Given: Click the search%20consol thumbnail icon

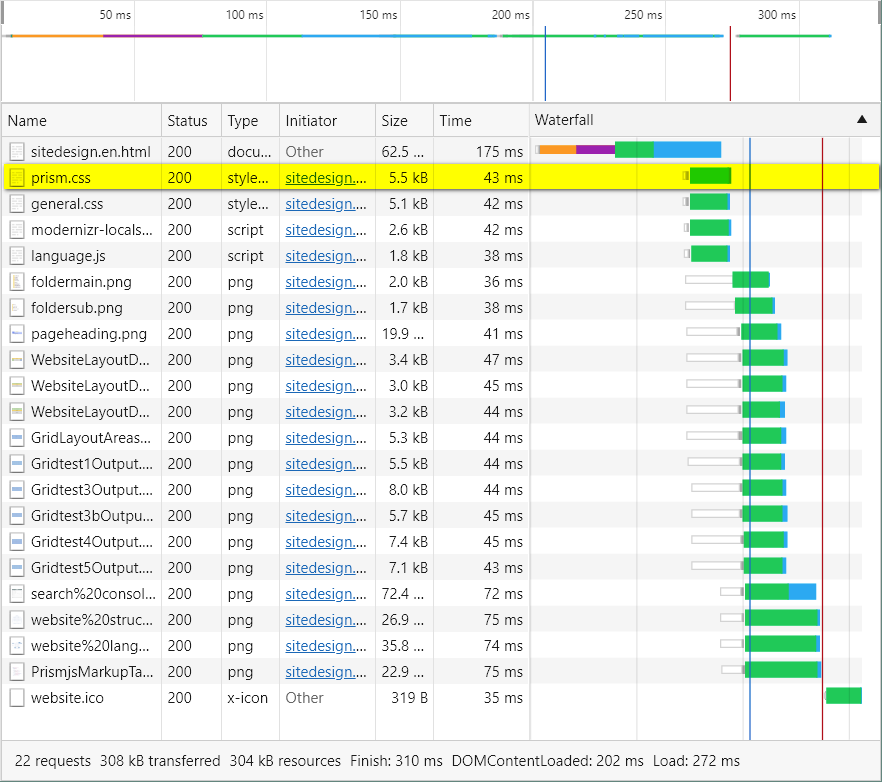Looking at the screenshot, I should click(17, 594).
